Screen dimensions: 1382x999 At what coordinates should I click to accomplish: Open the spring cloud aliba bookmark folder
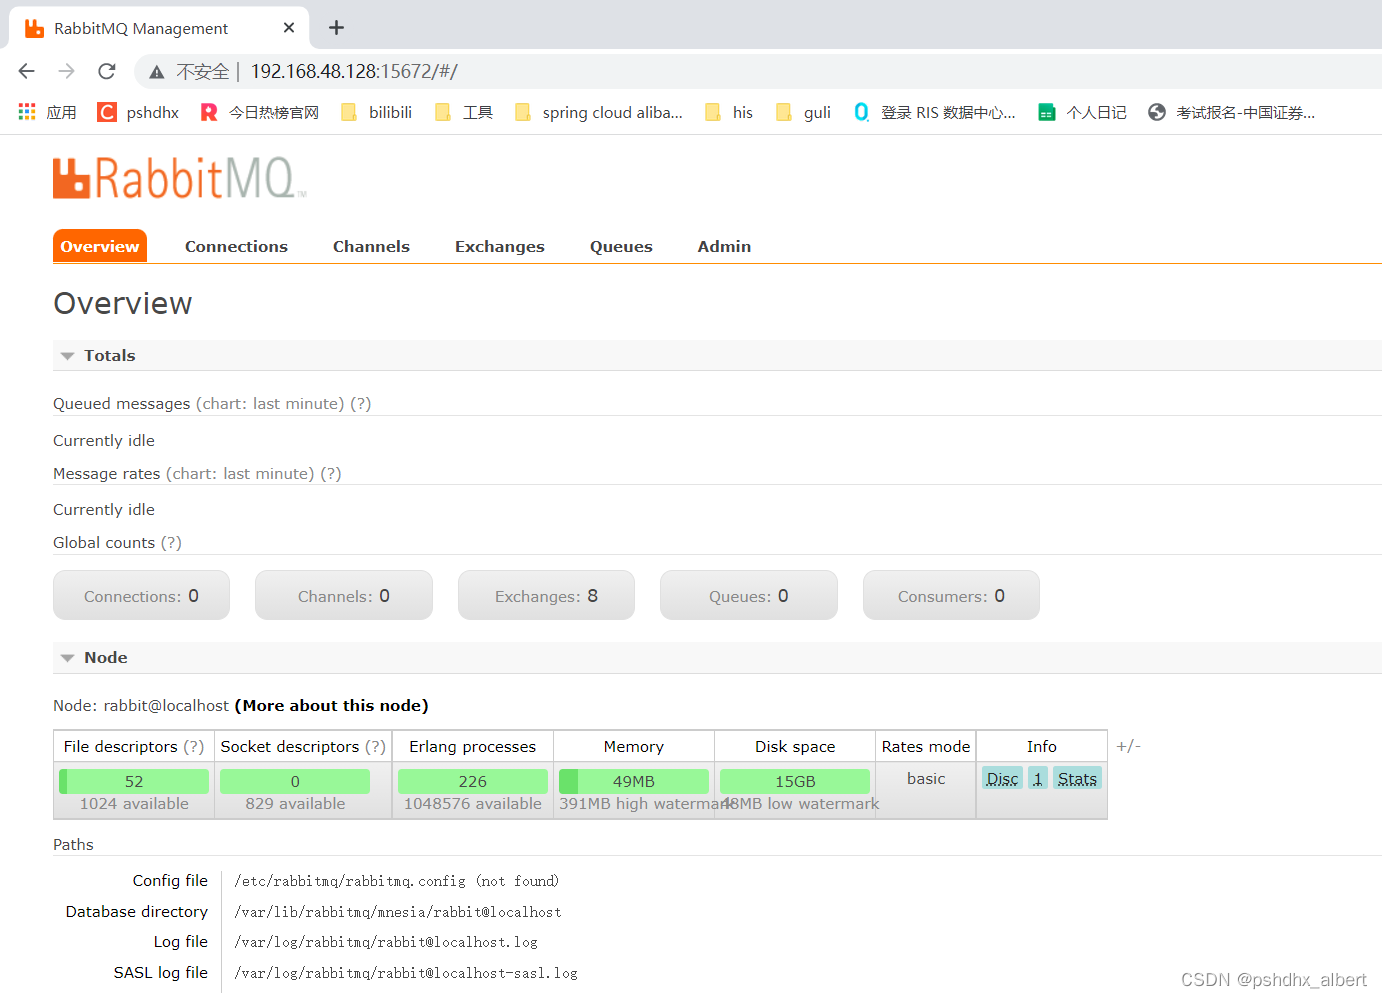599,112
